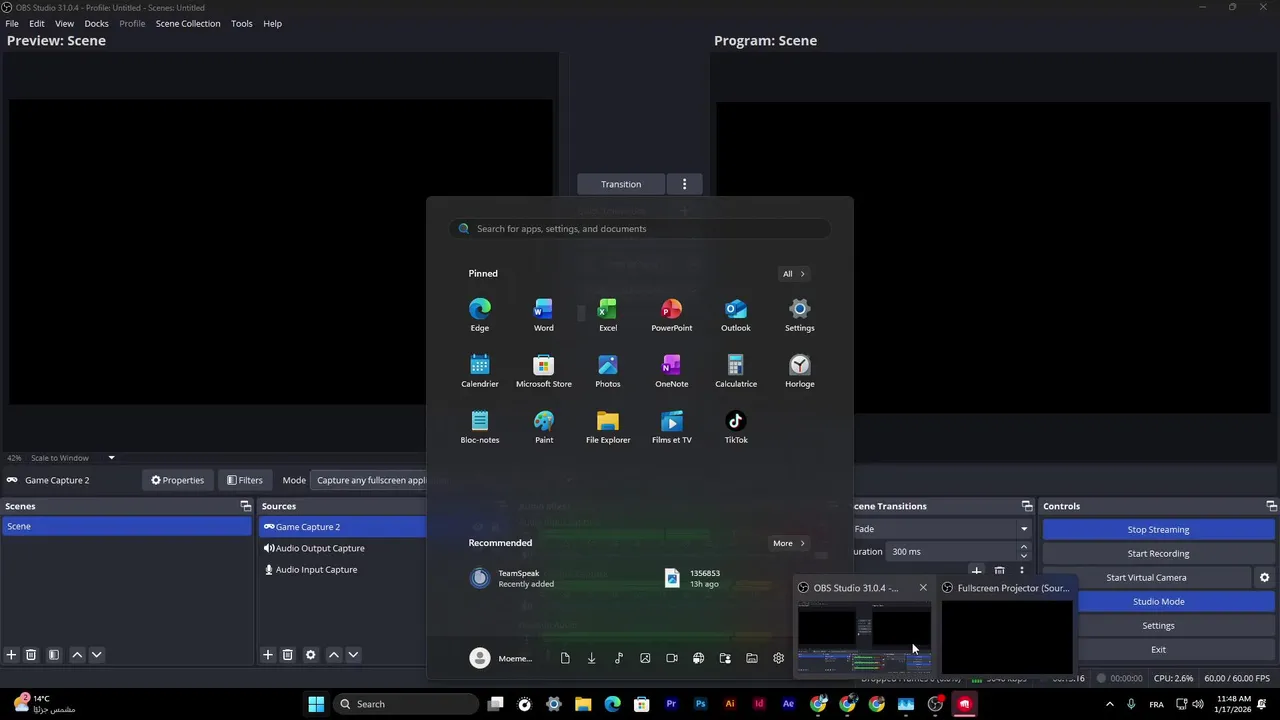1280x720 pixels.
Task: Open the Help menu
Action: (x=272, y=23)
